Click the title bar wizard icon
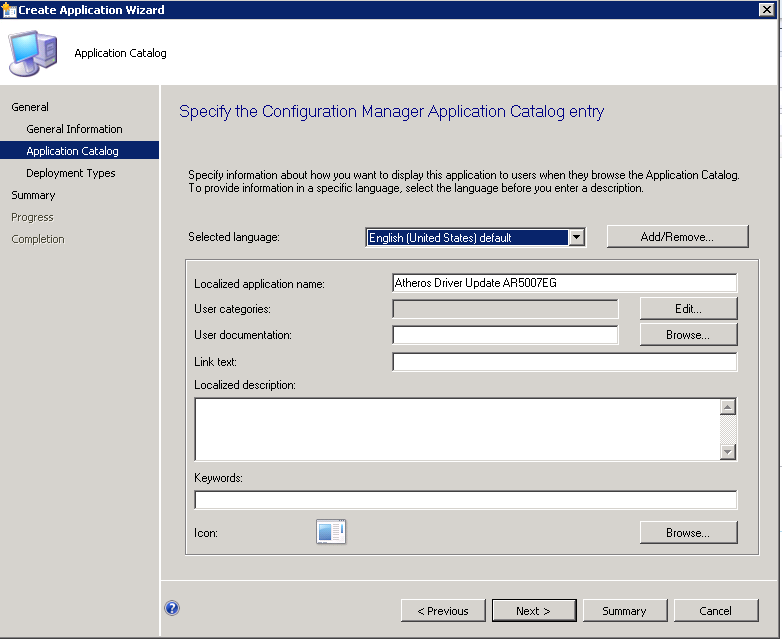 [x=9, y=10]
